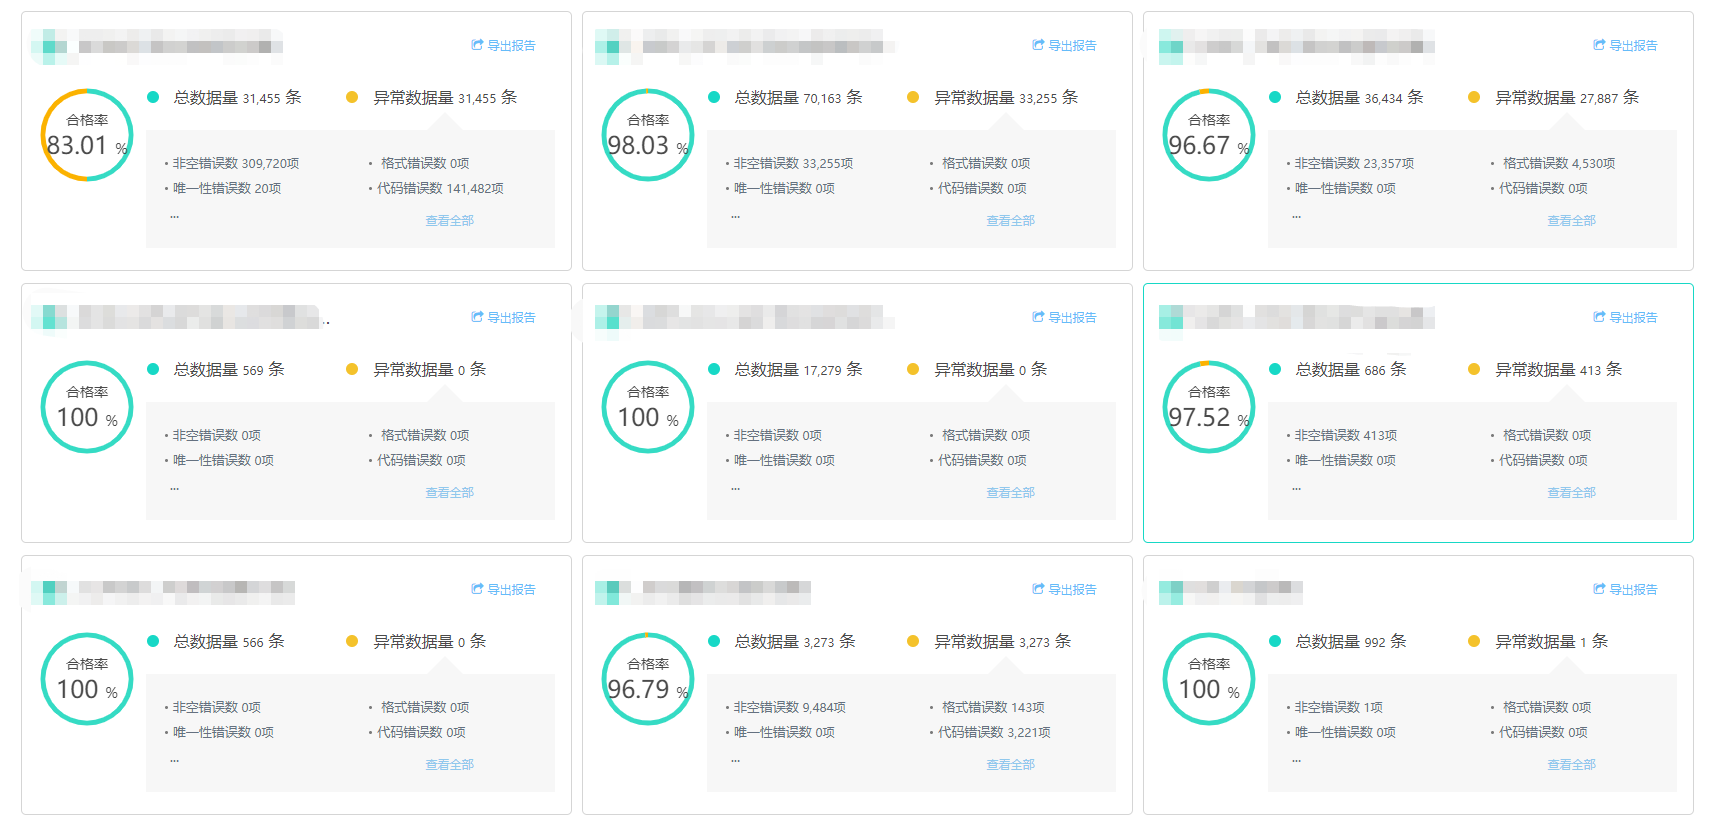Select export report icon on 96.79% card
Image resolution: width=1709 pixels, height=817 pixels.
[x=1039, y=589]
